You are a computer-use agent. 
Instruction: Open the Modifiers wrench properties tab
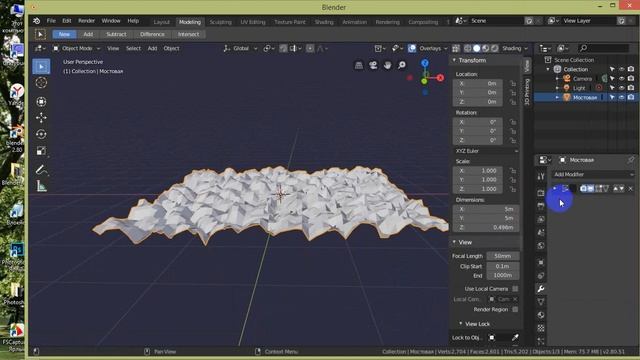coord(541,289)
